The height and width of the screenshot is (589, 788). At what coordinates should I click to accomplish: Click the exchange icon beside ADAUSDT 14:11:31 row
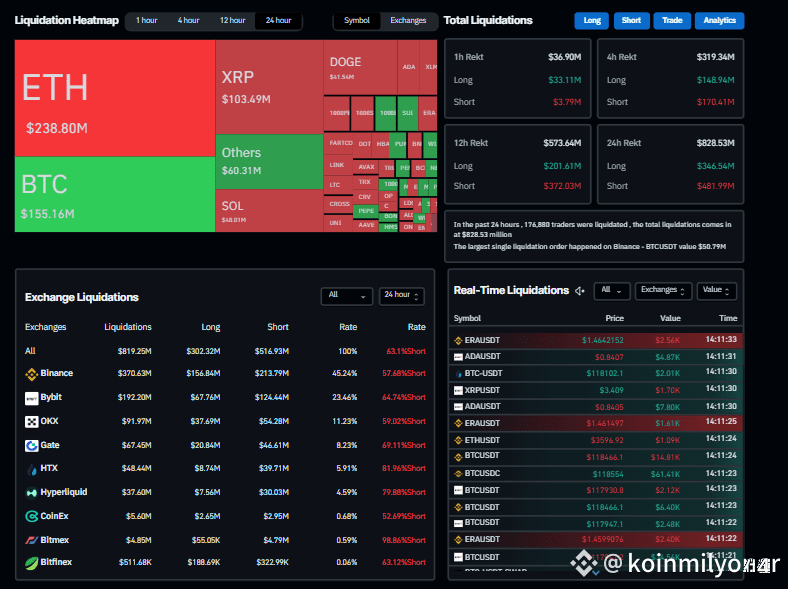[x=458, y=357]
